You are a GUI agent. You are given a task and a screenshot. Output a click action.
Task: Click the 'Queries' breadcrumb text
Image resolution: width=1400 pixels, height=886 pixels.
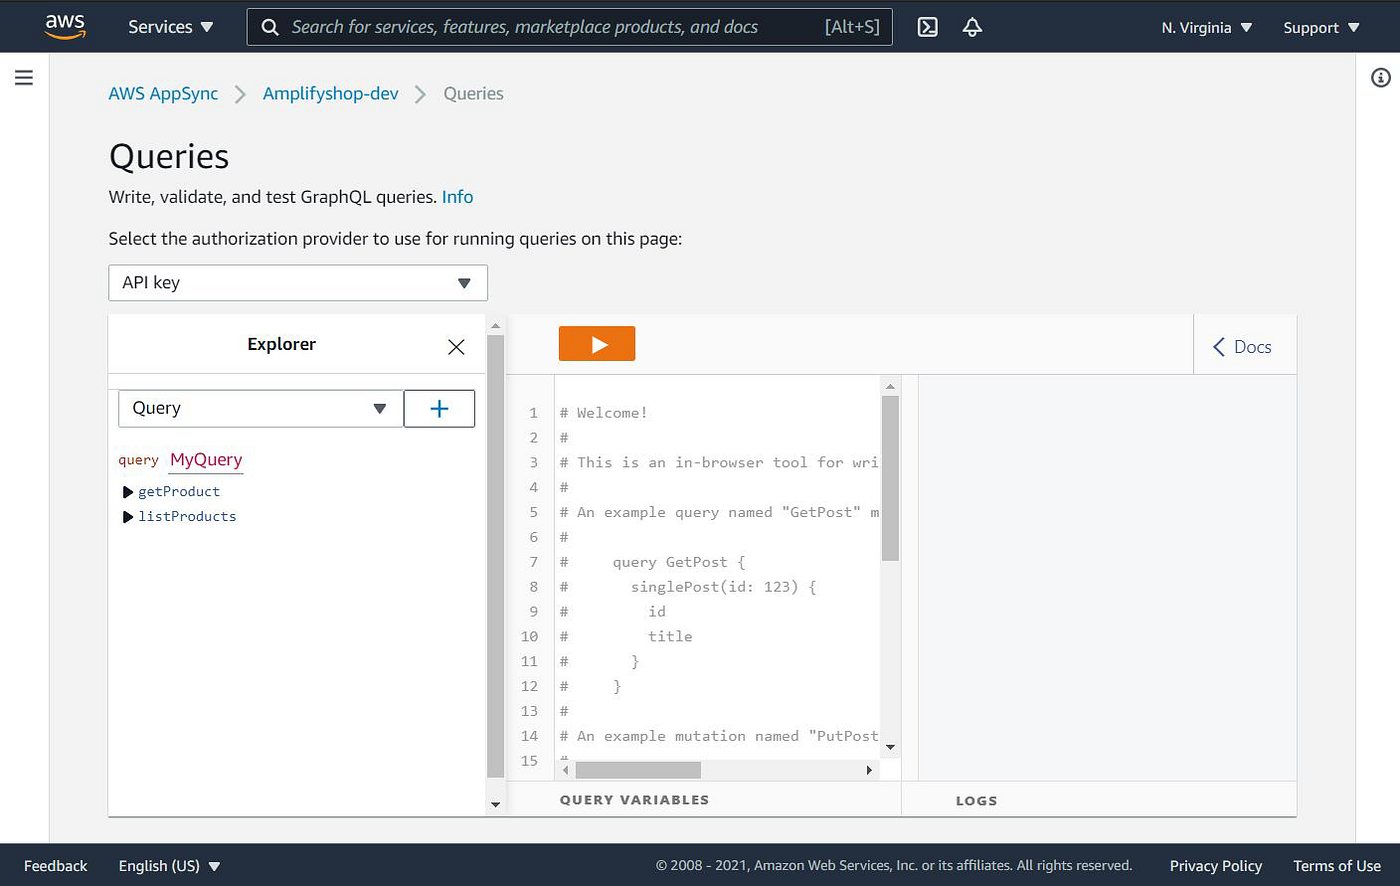click(473, 93)
